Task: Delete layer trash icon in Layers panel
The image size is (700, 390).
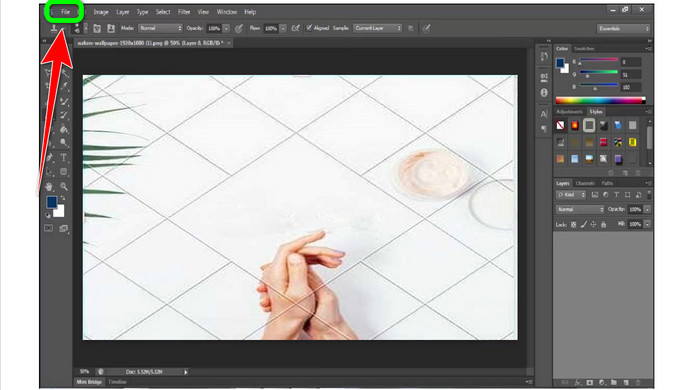Action: [638, 383]
